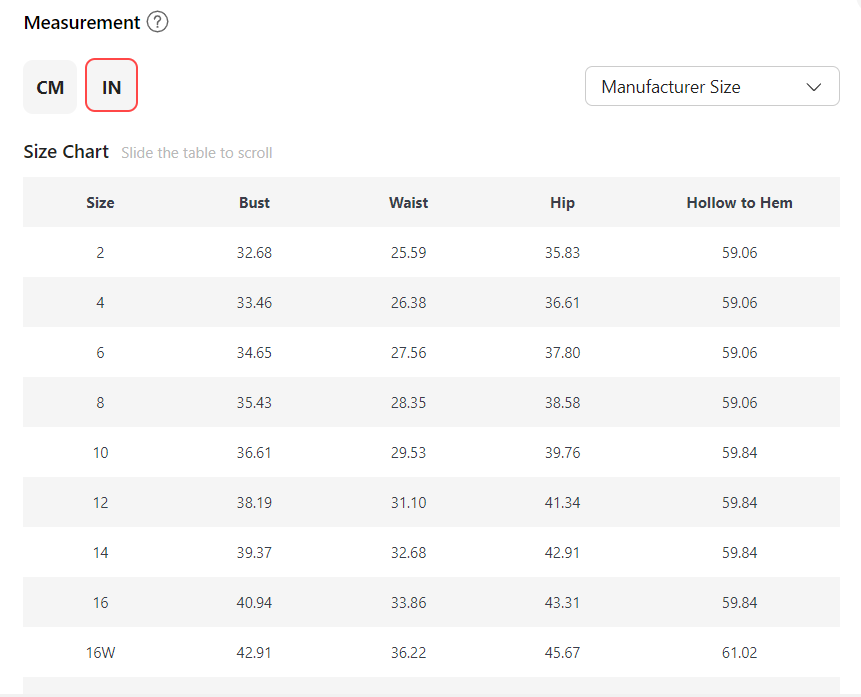Viewport: 861px width, 697px height.
Task: Select the IN unit toggle
Action: [111, 87]
